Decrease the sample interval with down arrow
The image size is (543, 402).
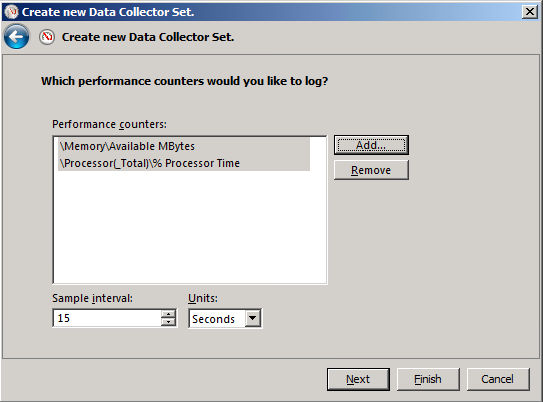coord(168,322)
